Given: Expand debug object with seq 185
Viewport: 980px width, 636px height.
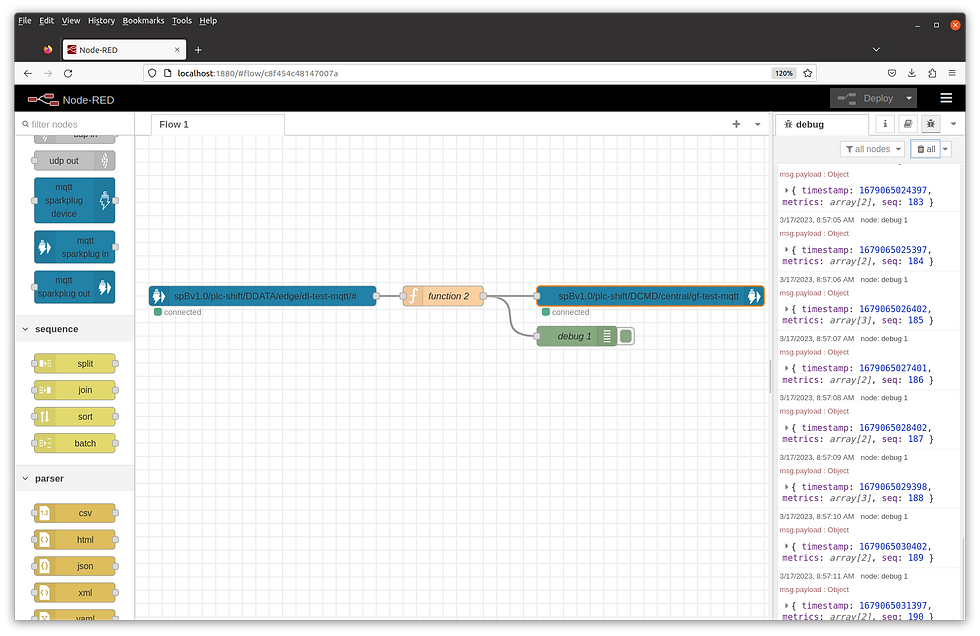Looking at the screenshot, I should [x=786, y=309].
